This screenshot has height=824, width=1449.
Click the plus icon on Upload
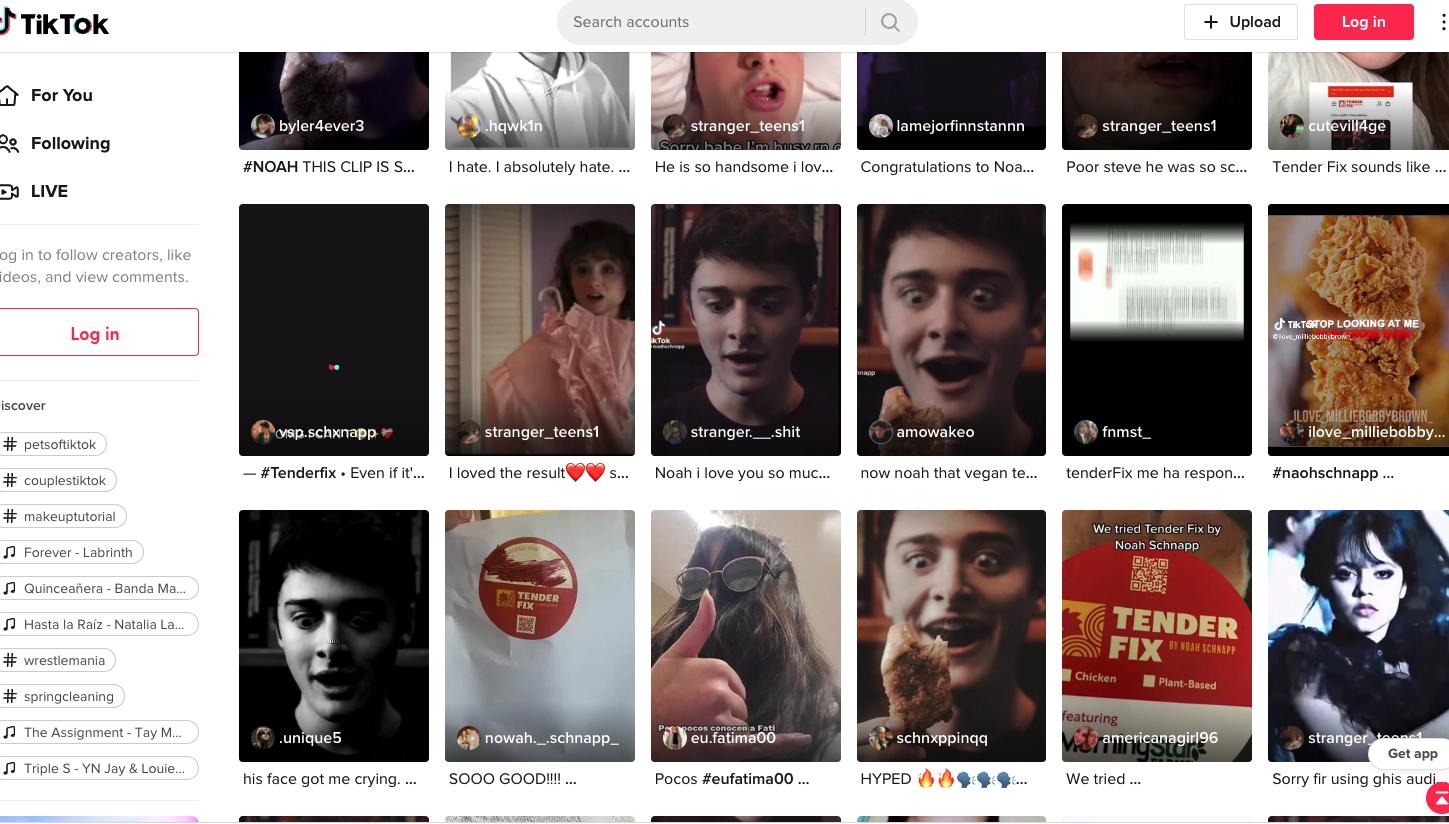pos(1211,22)
